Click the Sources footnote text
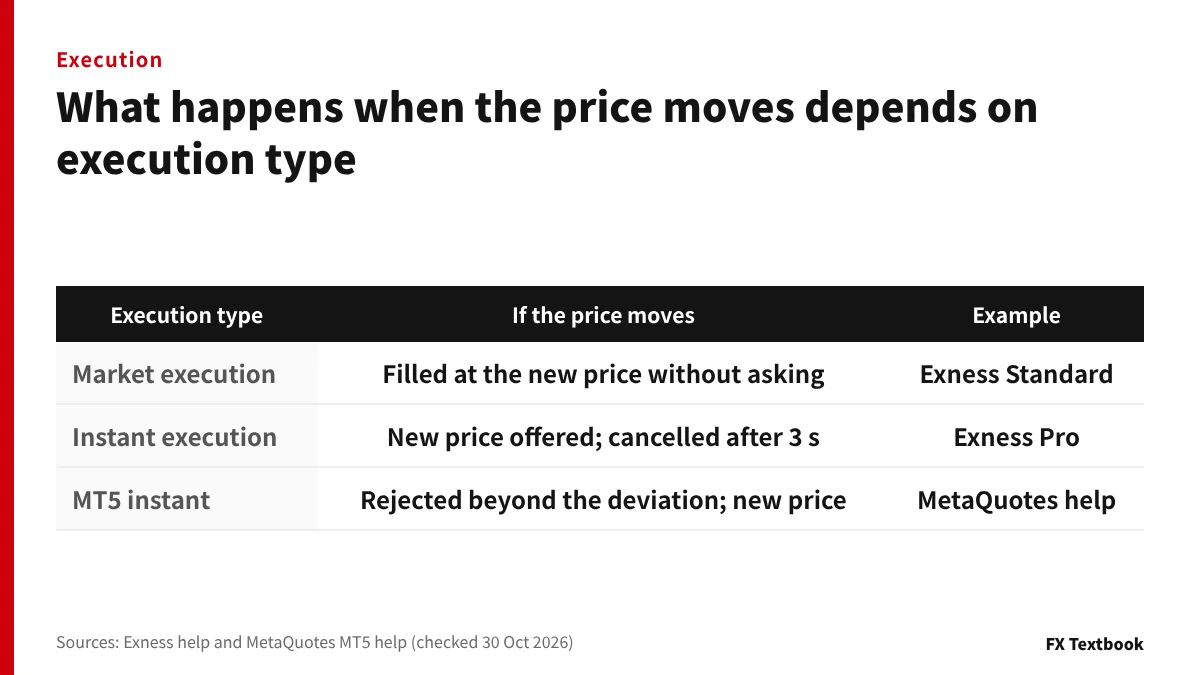 point(314,643)
